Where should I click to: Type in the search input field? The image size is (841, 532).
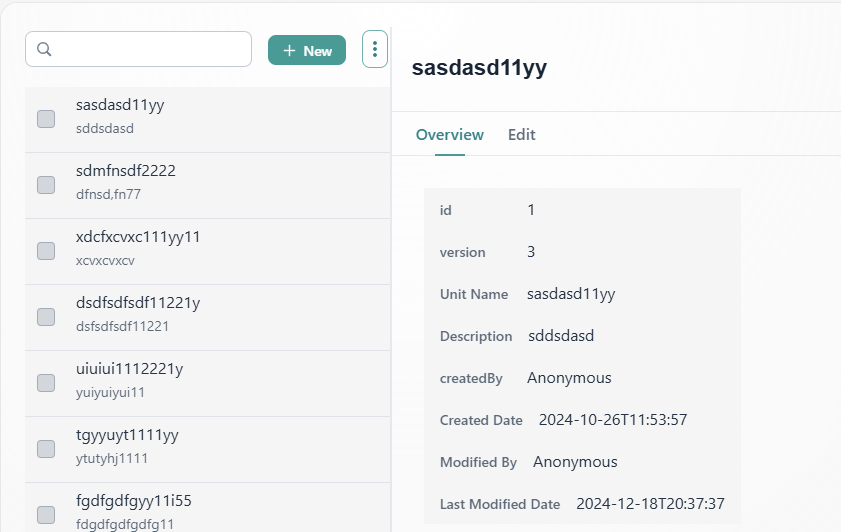pyautogui.click(x=150, y=49)
